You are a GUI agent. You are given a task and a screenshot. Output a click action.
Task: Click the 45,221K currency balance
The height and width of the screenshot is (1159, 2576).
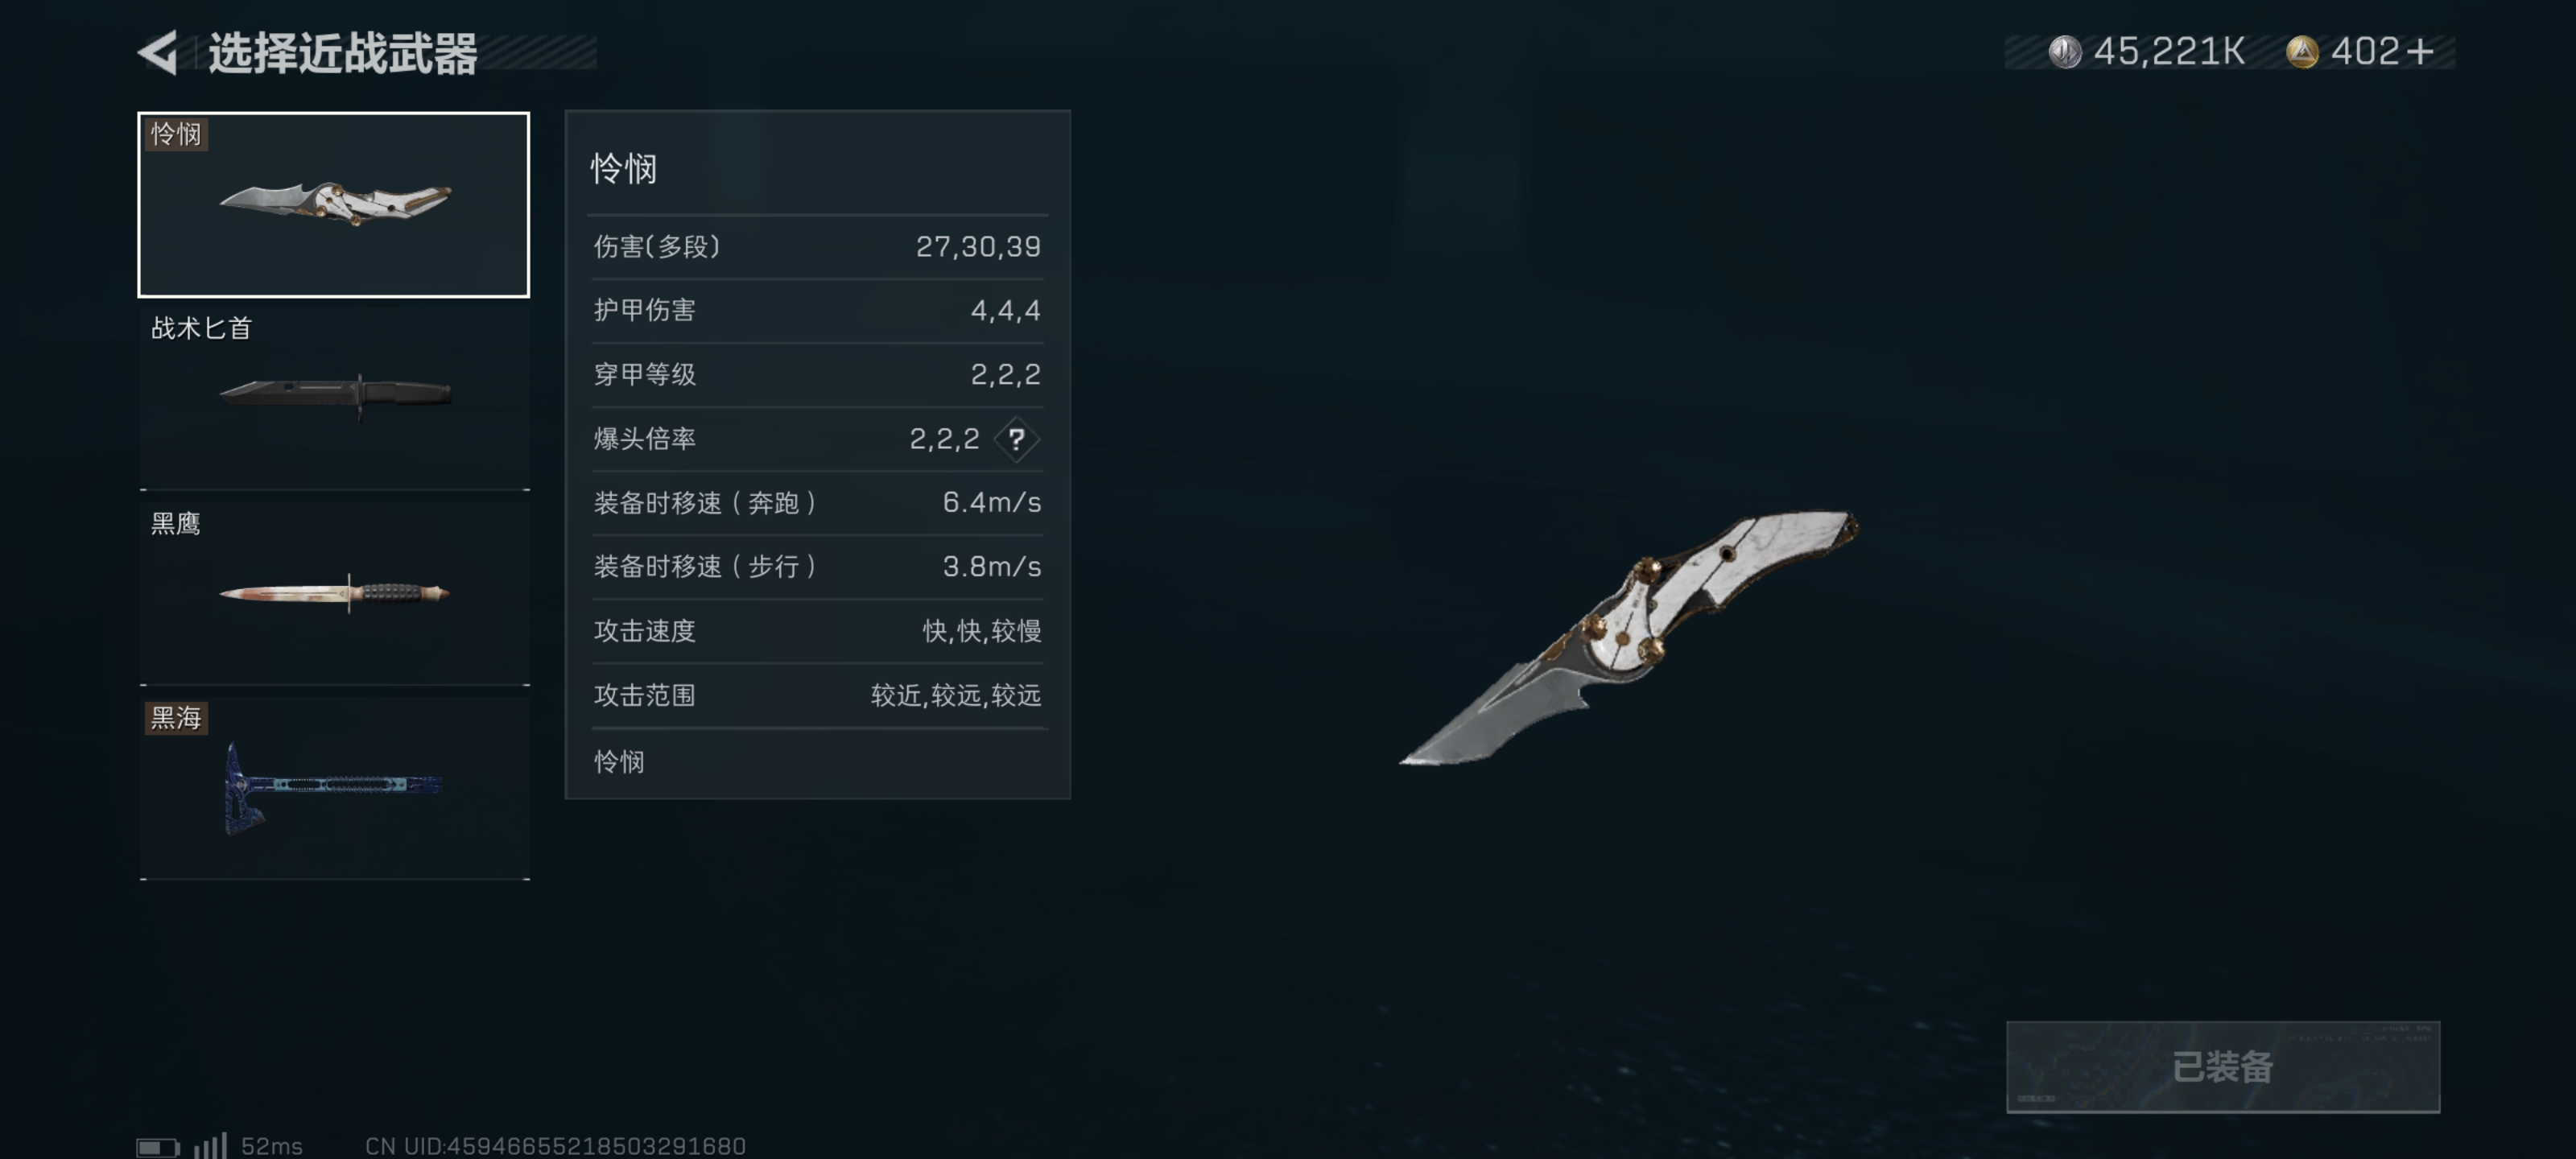tap(2169, 52)
